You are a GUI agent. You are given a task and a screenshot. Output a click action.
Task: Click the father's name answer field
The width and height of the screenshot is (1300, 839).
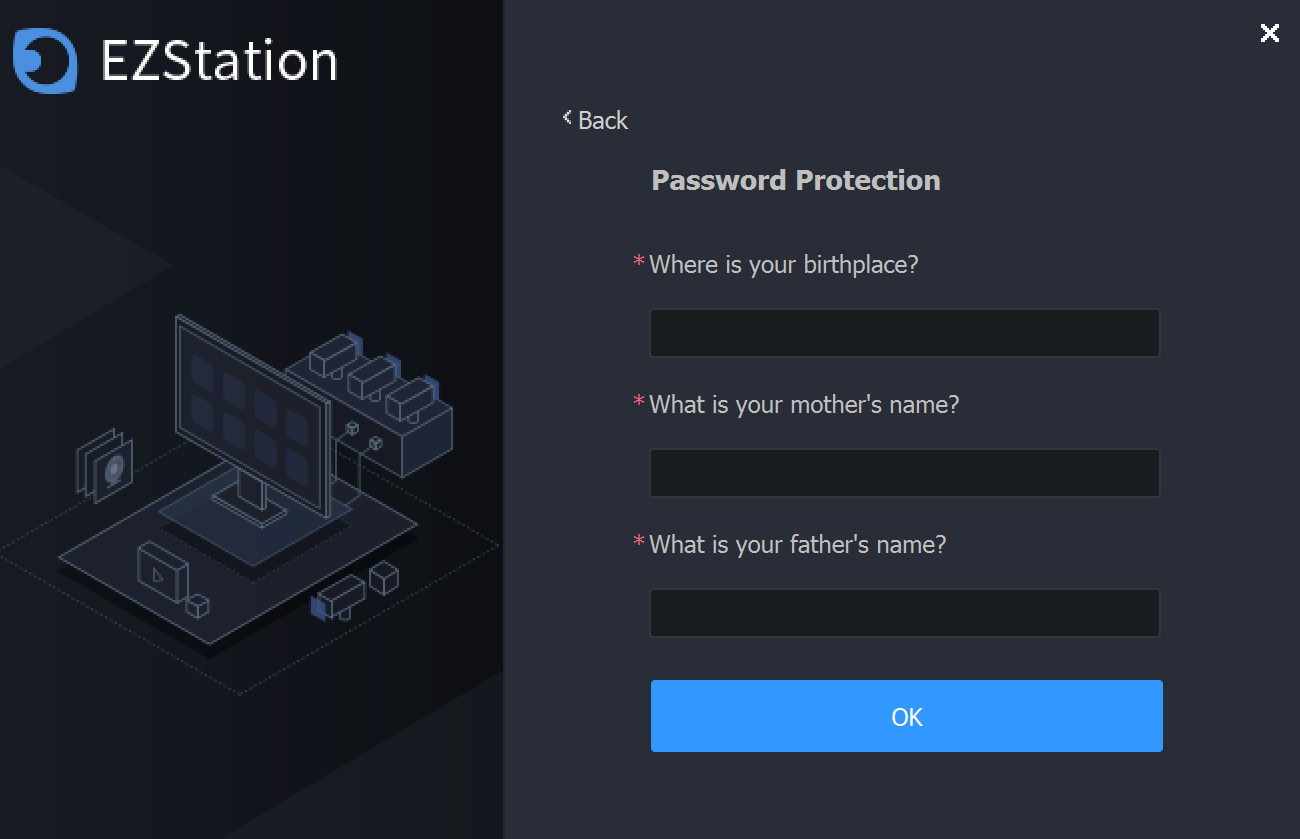(904, 612)
